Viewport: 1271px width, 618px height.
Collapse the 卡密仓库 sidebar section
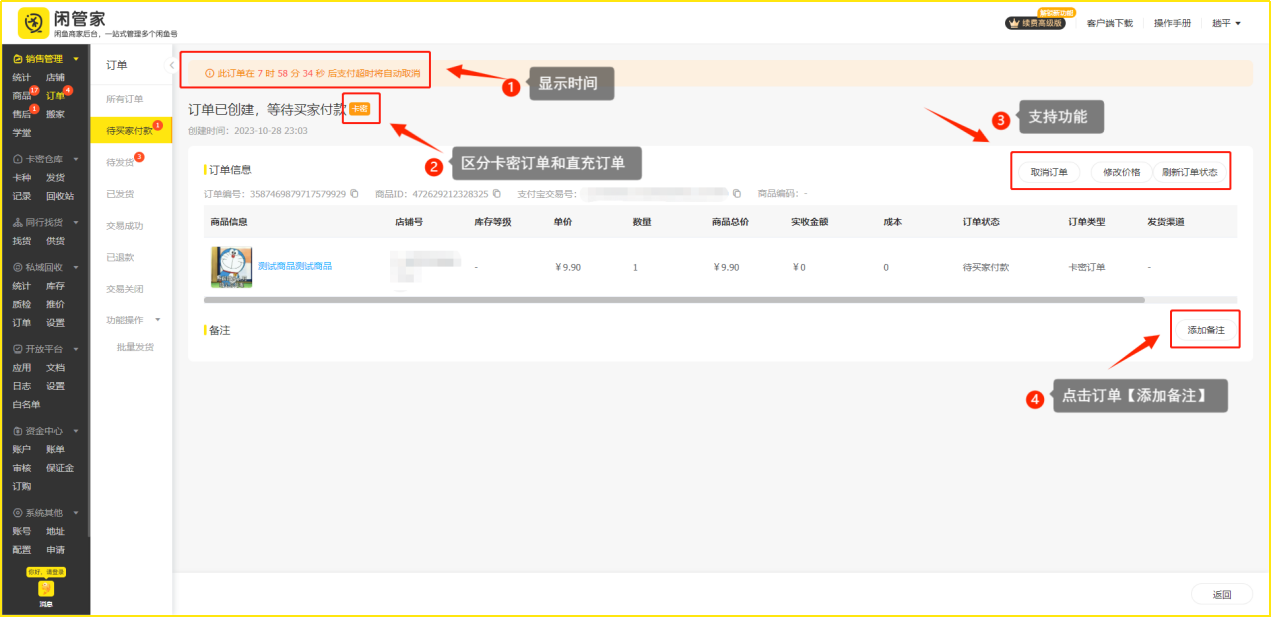point(75,159)
